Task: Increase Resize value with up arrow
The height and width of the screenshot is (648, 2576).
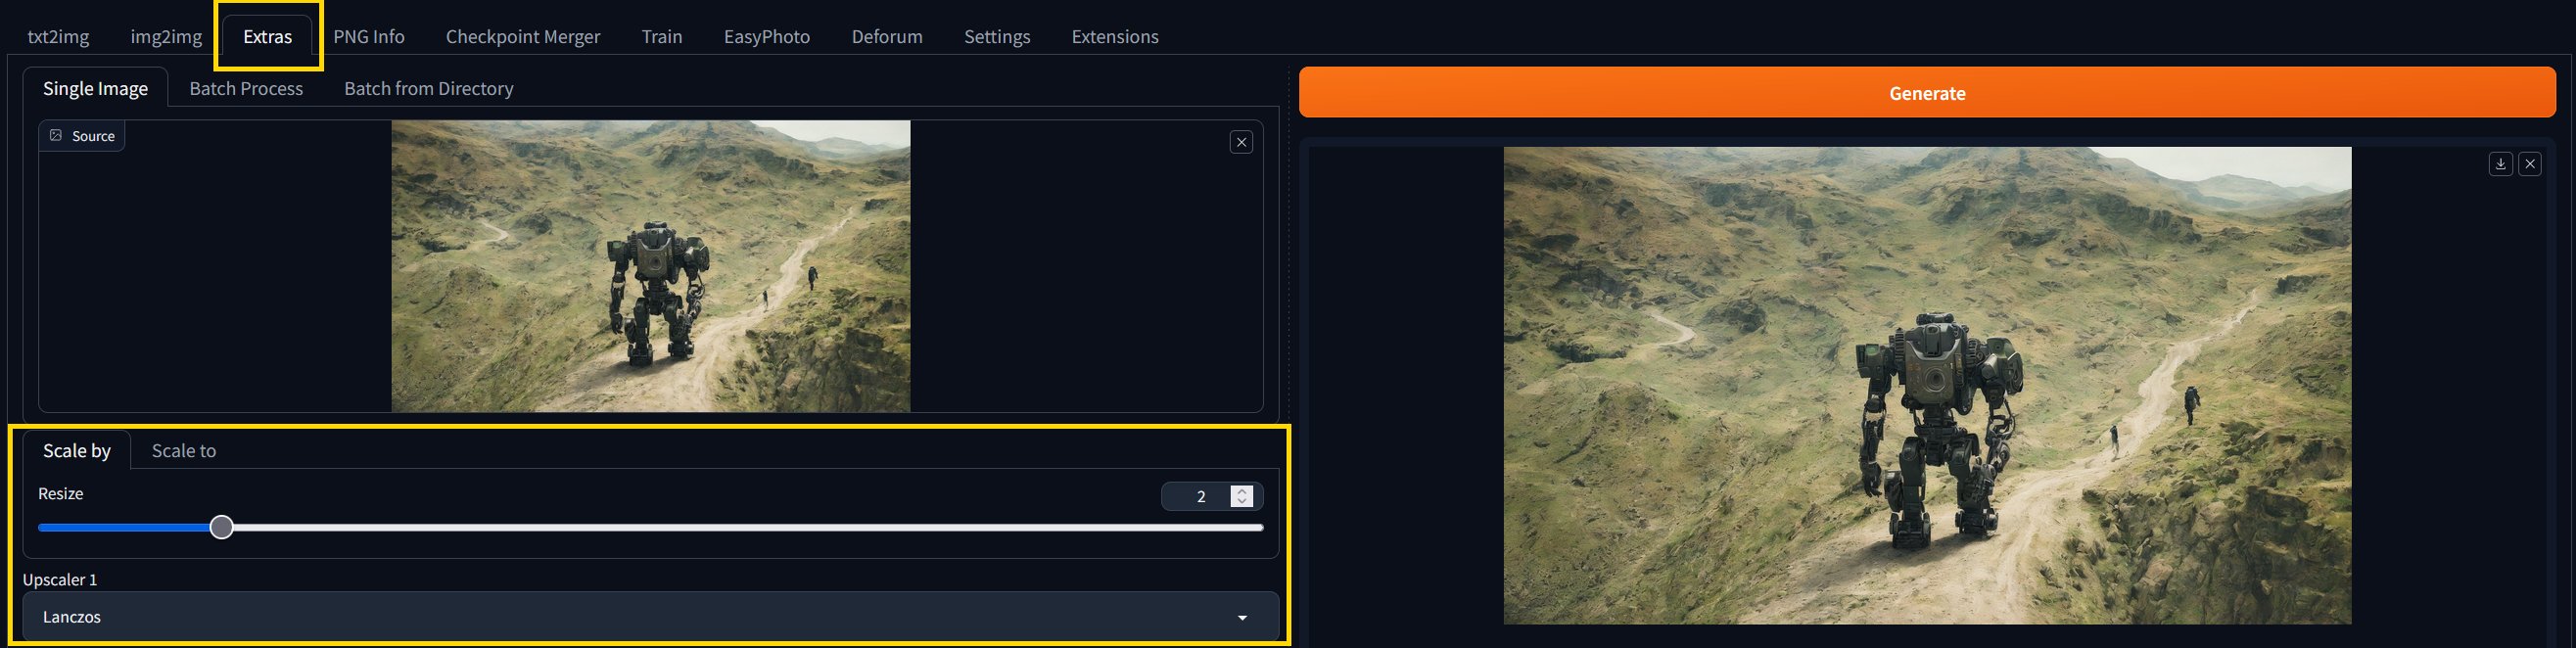Action: pyautogui.click(x=1242, y=491)
